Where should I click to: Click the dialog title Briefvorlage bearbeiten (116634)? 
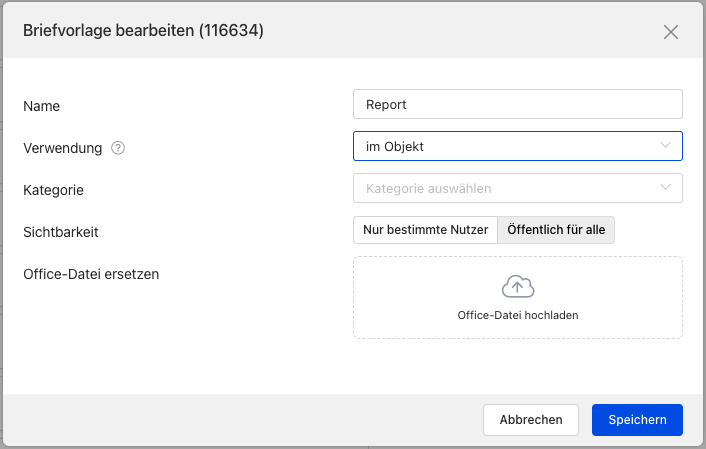click(143, 31)
